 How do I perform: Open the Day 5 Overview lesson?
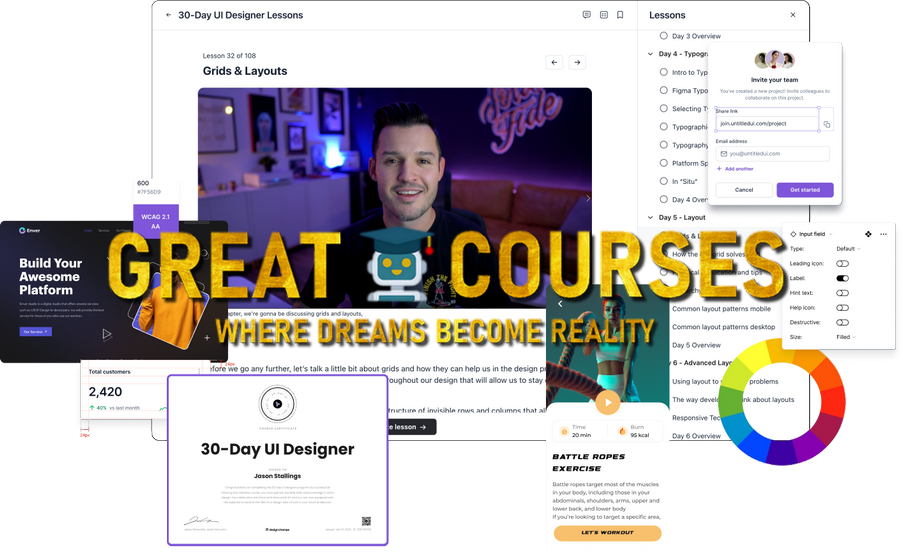[x=696, y=345]
